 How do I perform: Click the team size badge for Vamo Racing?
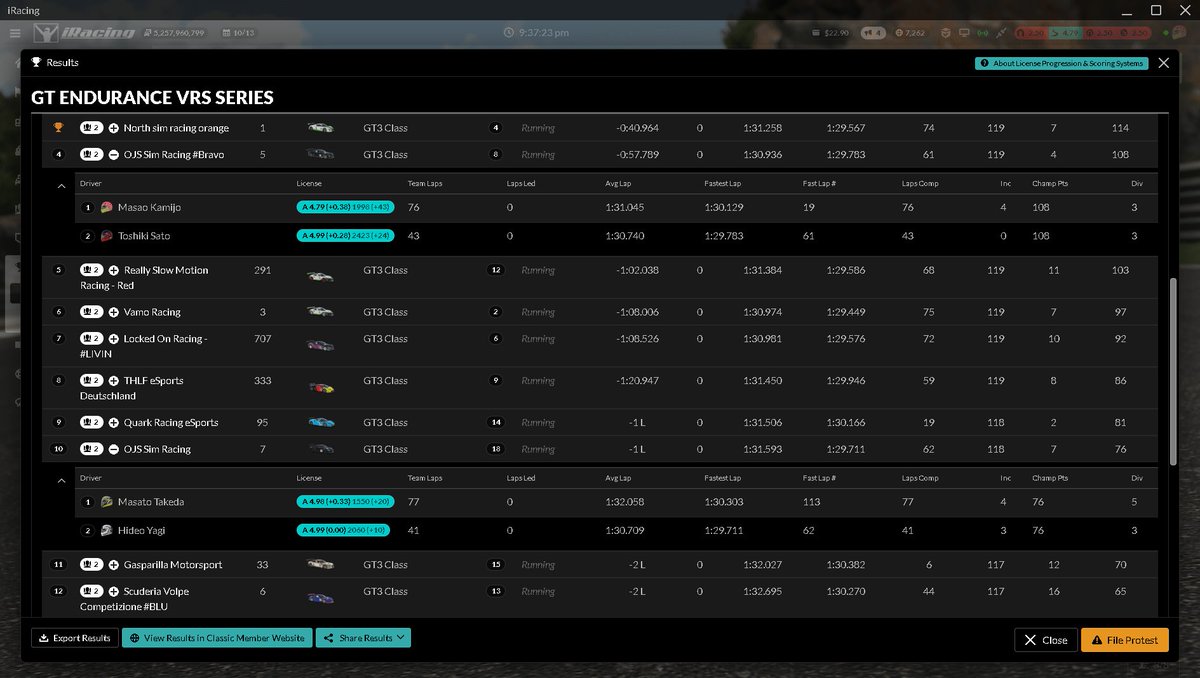tap(91, 312)
